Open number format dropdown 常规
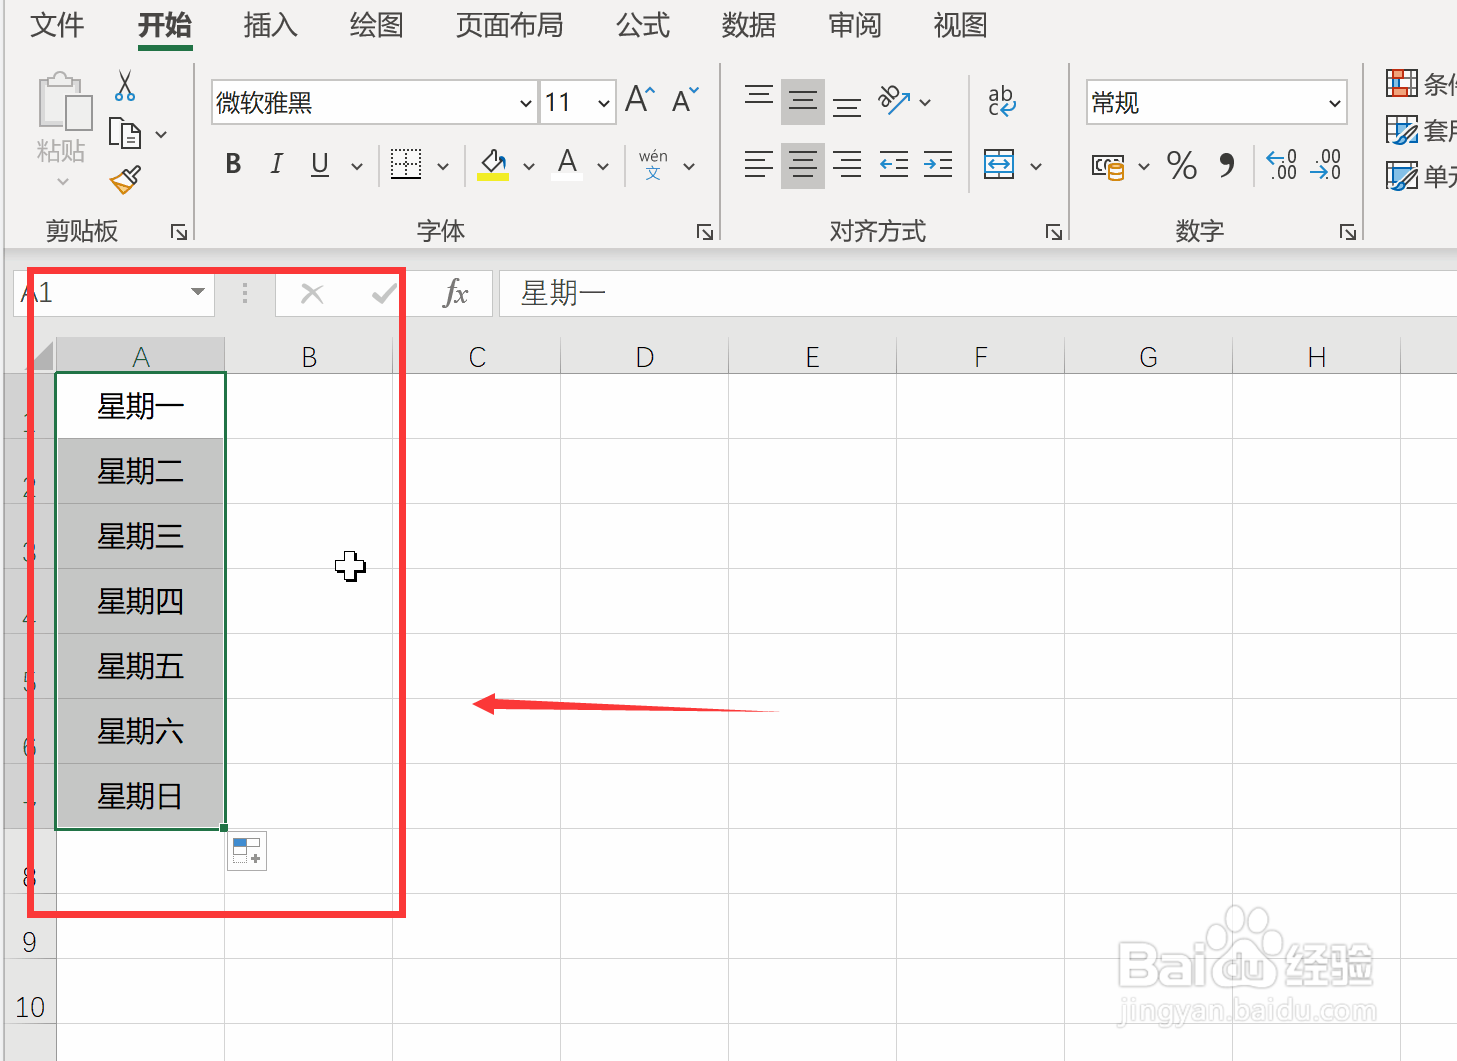Viewport: 1457px width, 1061px height. [x=1334, y=103]
